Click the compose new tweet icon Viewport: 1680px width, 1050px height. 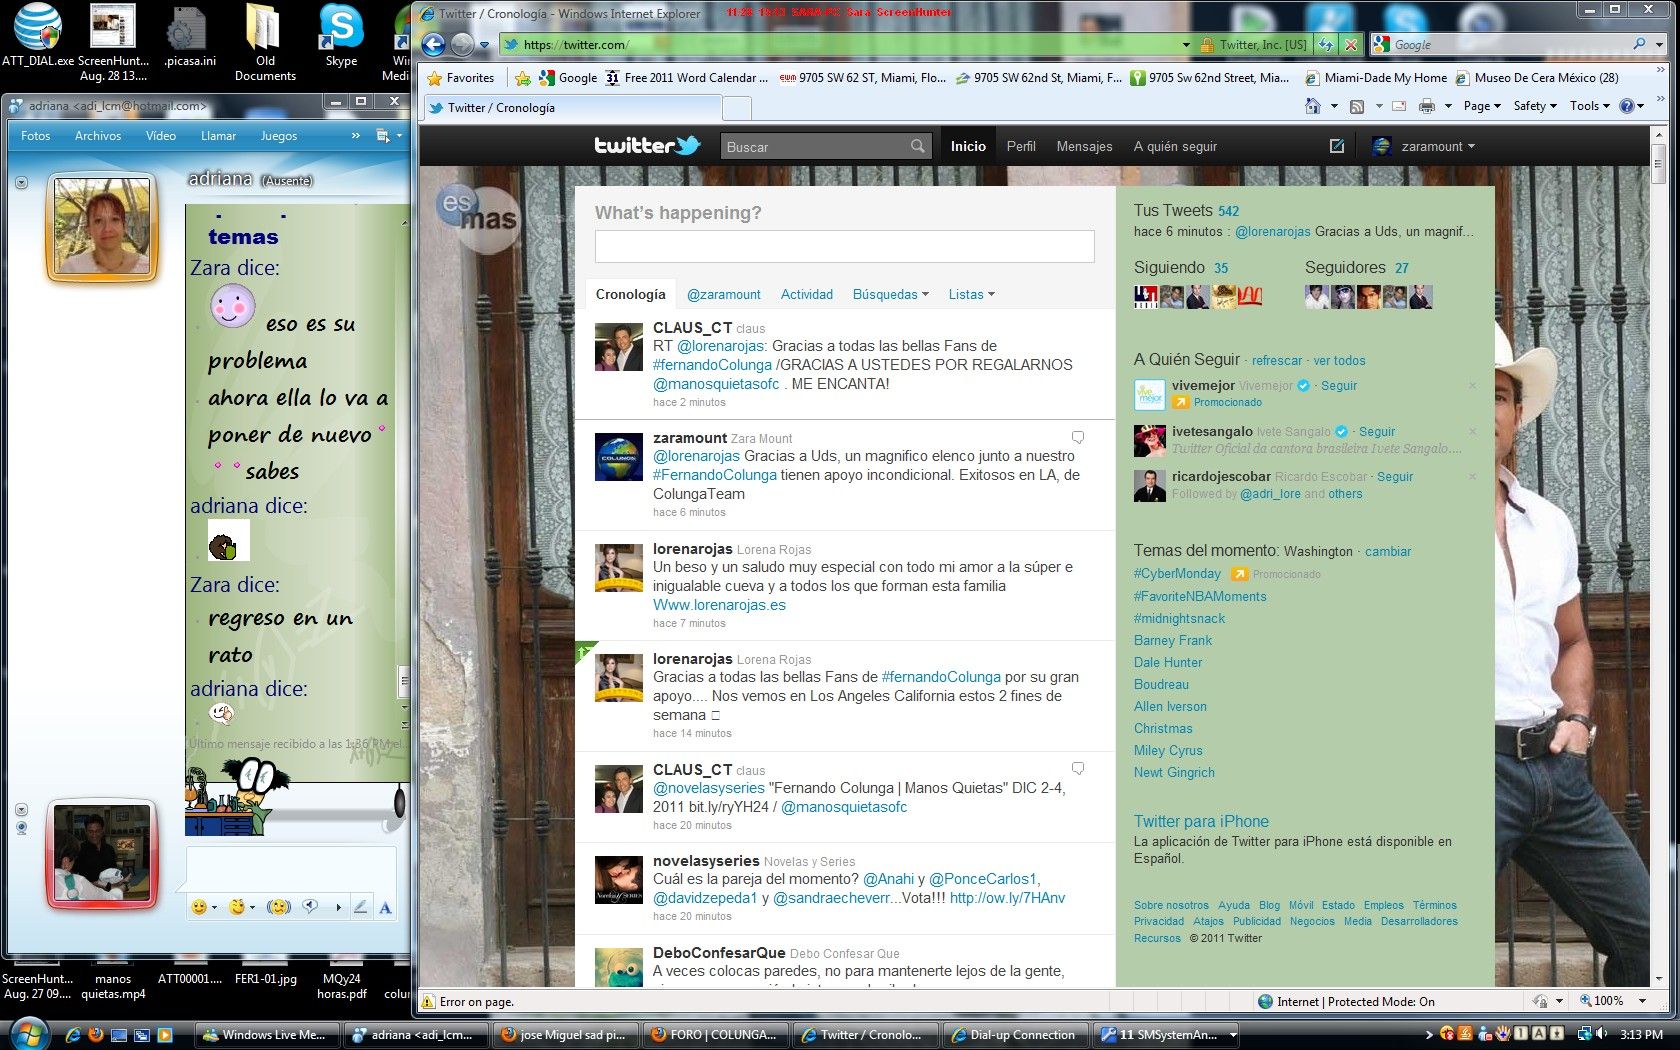pos(1337,146)
